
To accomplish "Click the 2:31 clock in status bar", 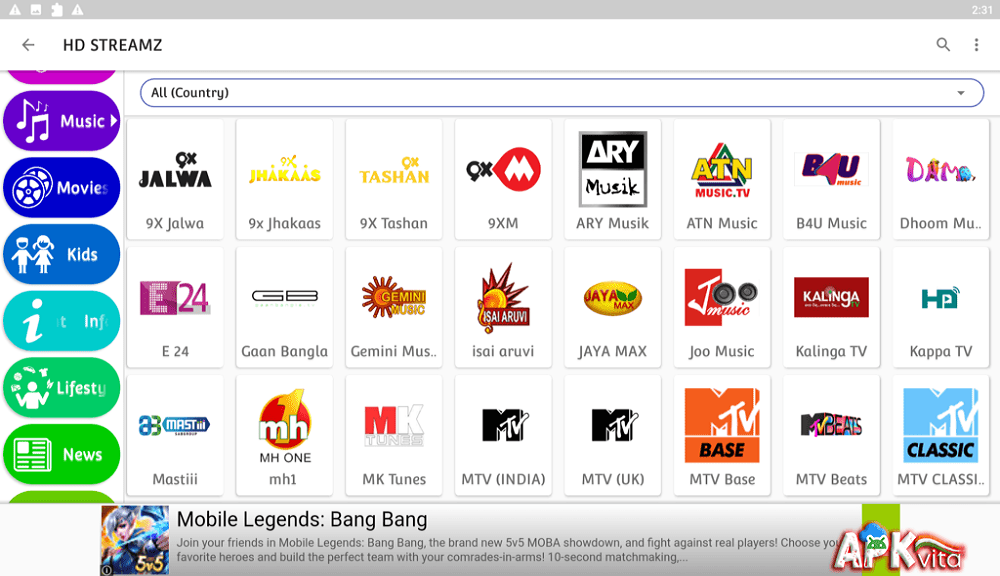I will (x=982, y=10).
